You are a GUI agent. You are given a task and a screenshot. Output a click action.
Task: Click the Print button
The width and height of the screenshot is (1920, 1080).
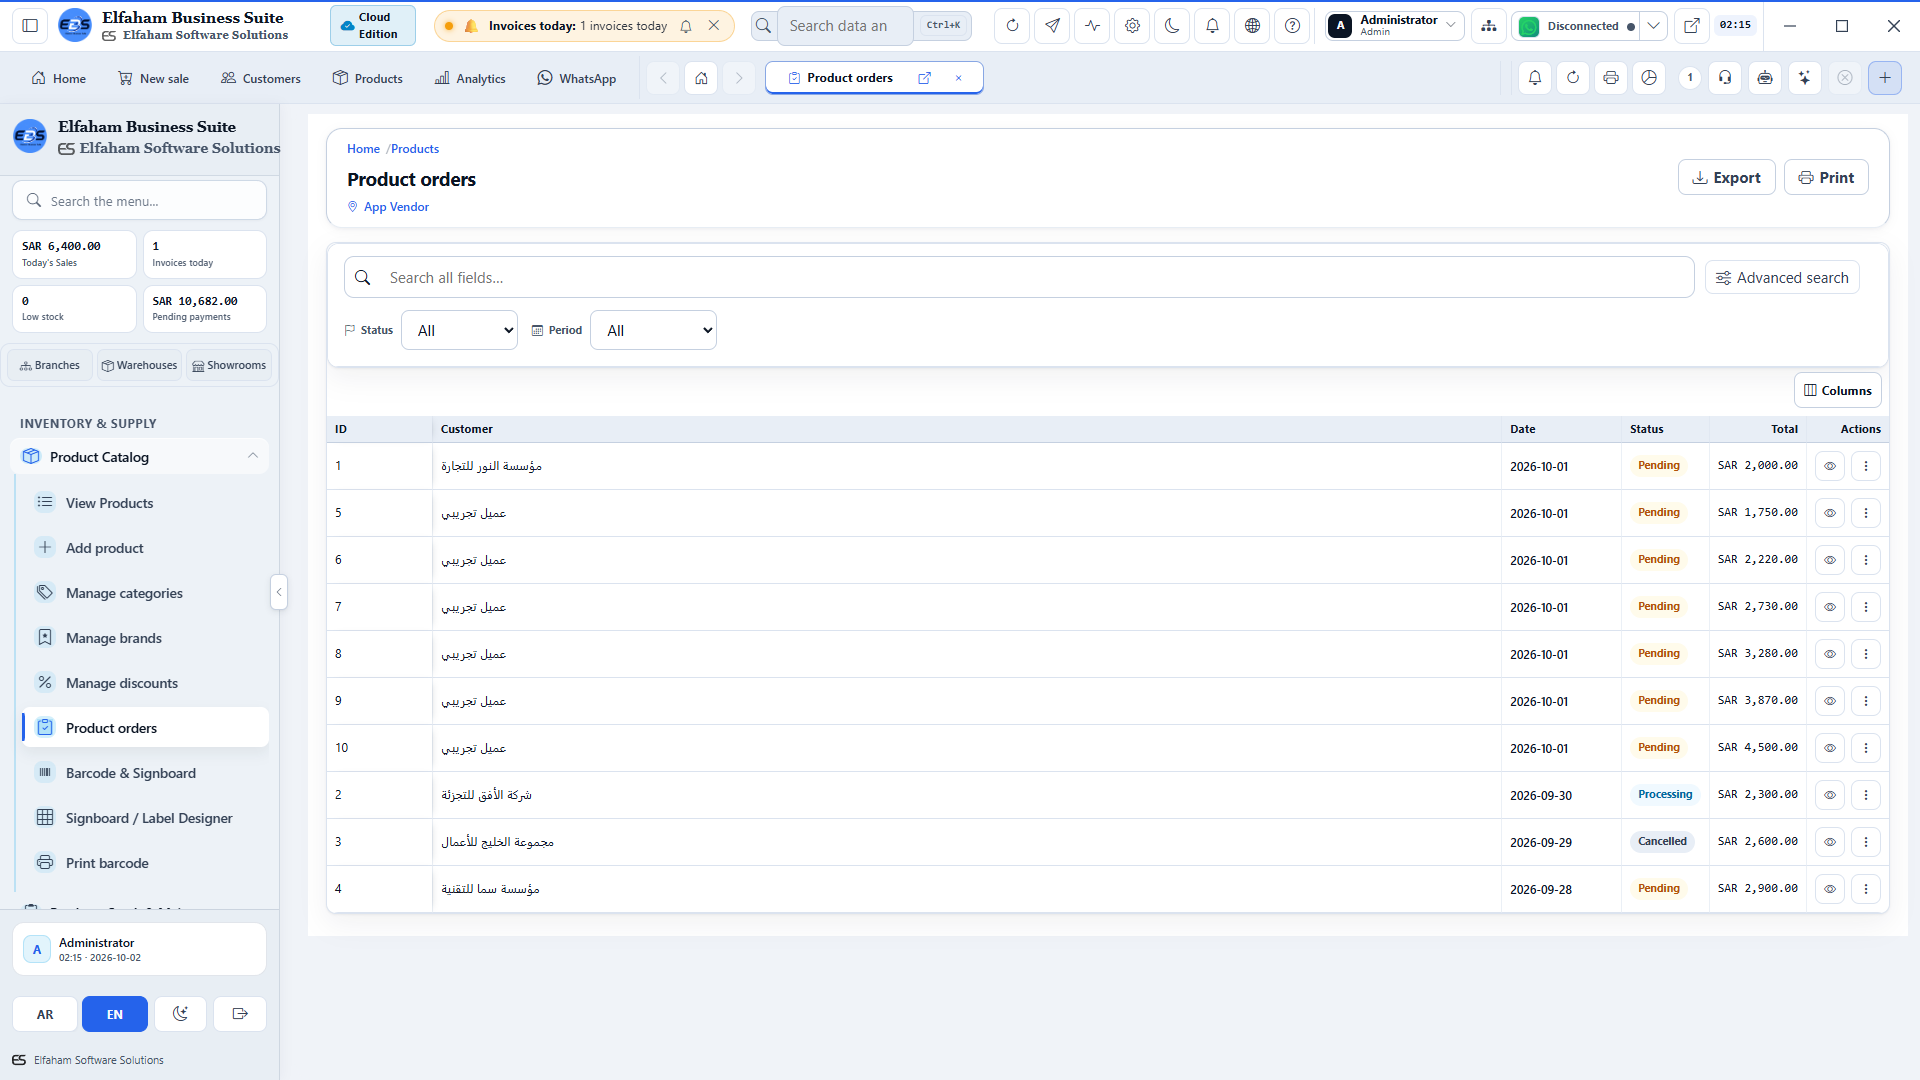(1826, 177)
